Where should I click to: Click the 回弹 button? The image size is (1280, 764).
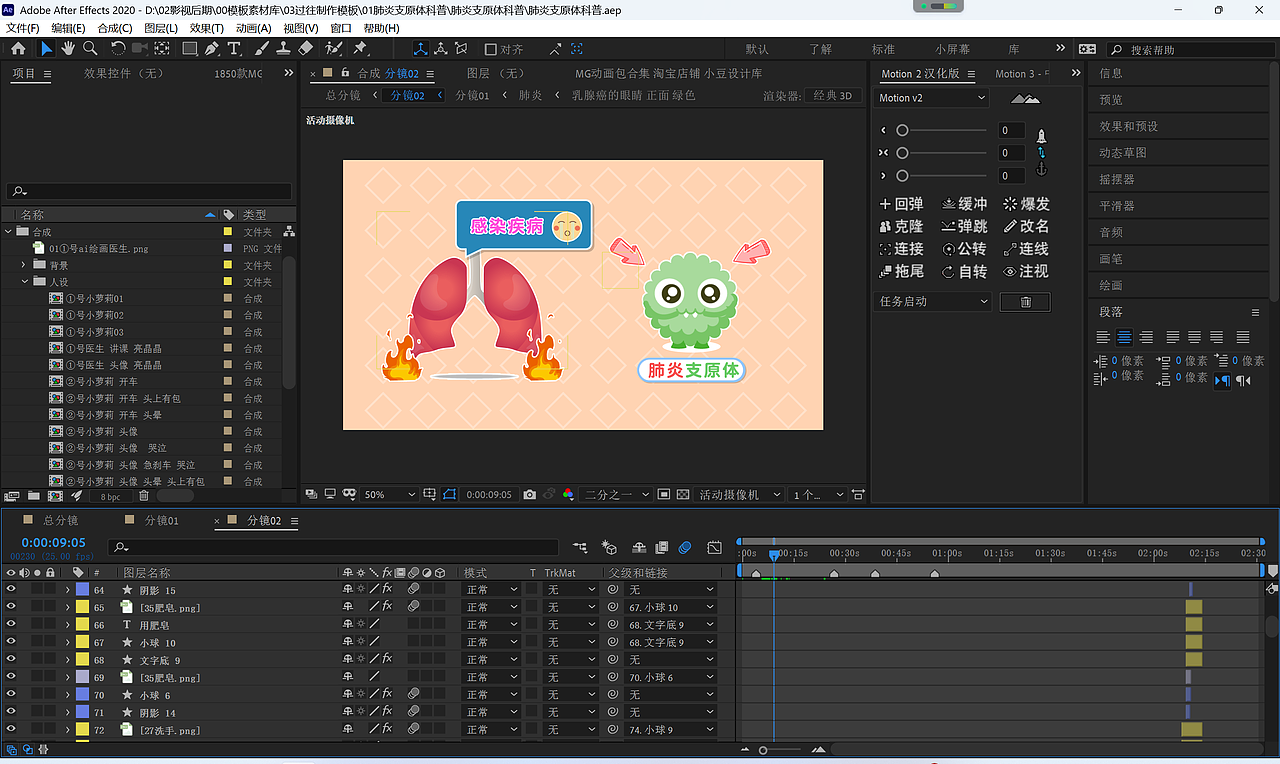coord(901,204)
